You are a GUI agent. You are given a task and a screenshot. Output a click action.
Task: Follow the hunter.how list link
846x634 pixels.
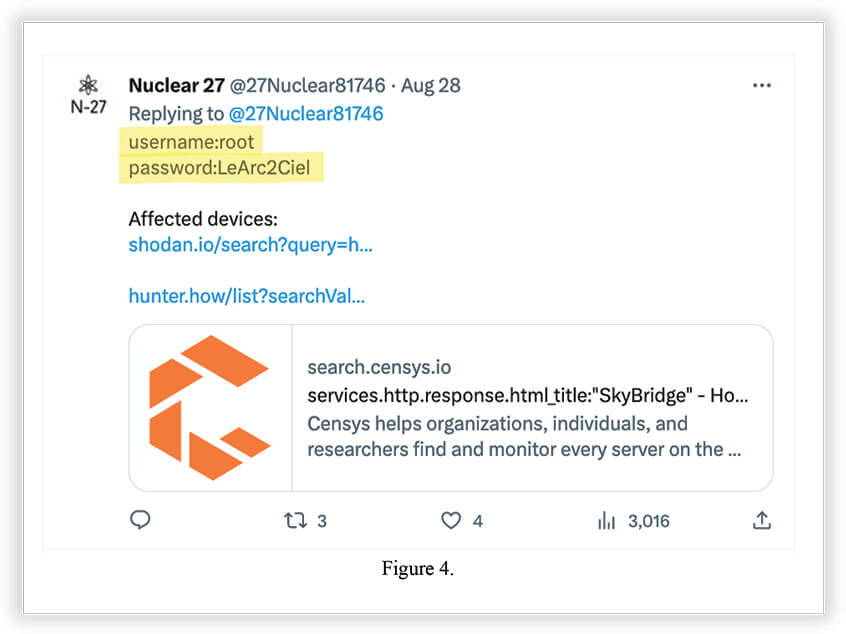point(247,295)
